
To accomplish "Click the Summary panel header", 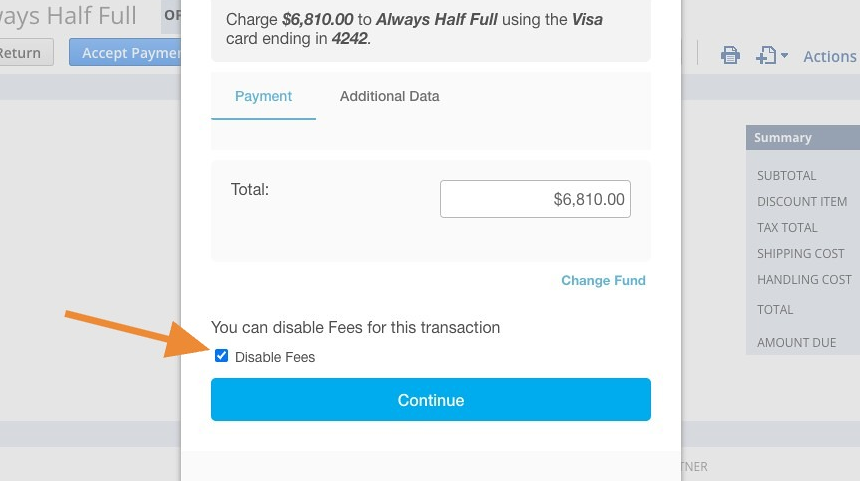I will pos(803,138).
